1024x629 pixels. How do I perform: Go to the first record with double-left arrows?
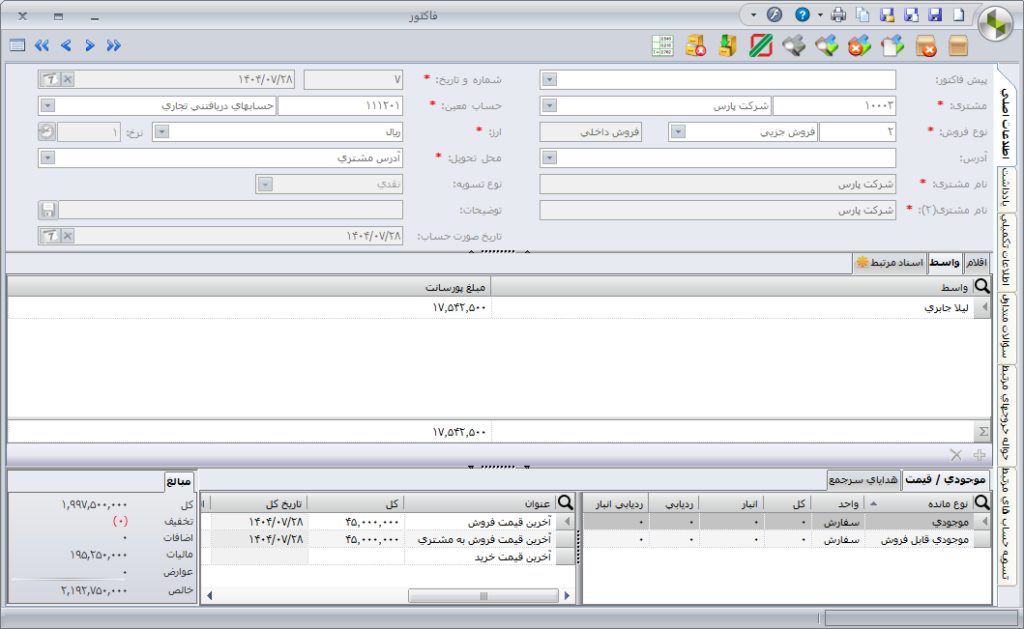(x=42, y=45)
